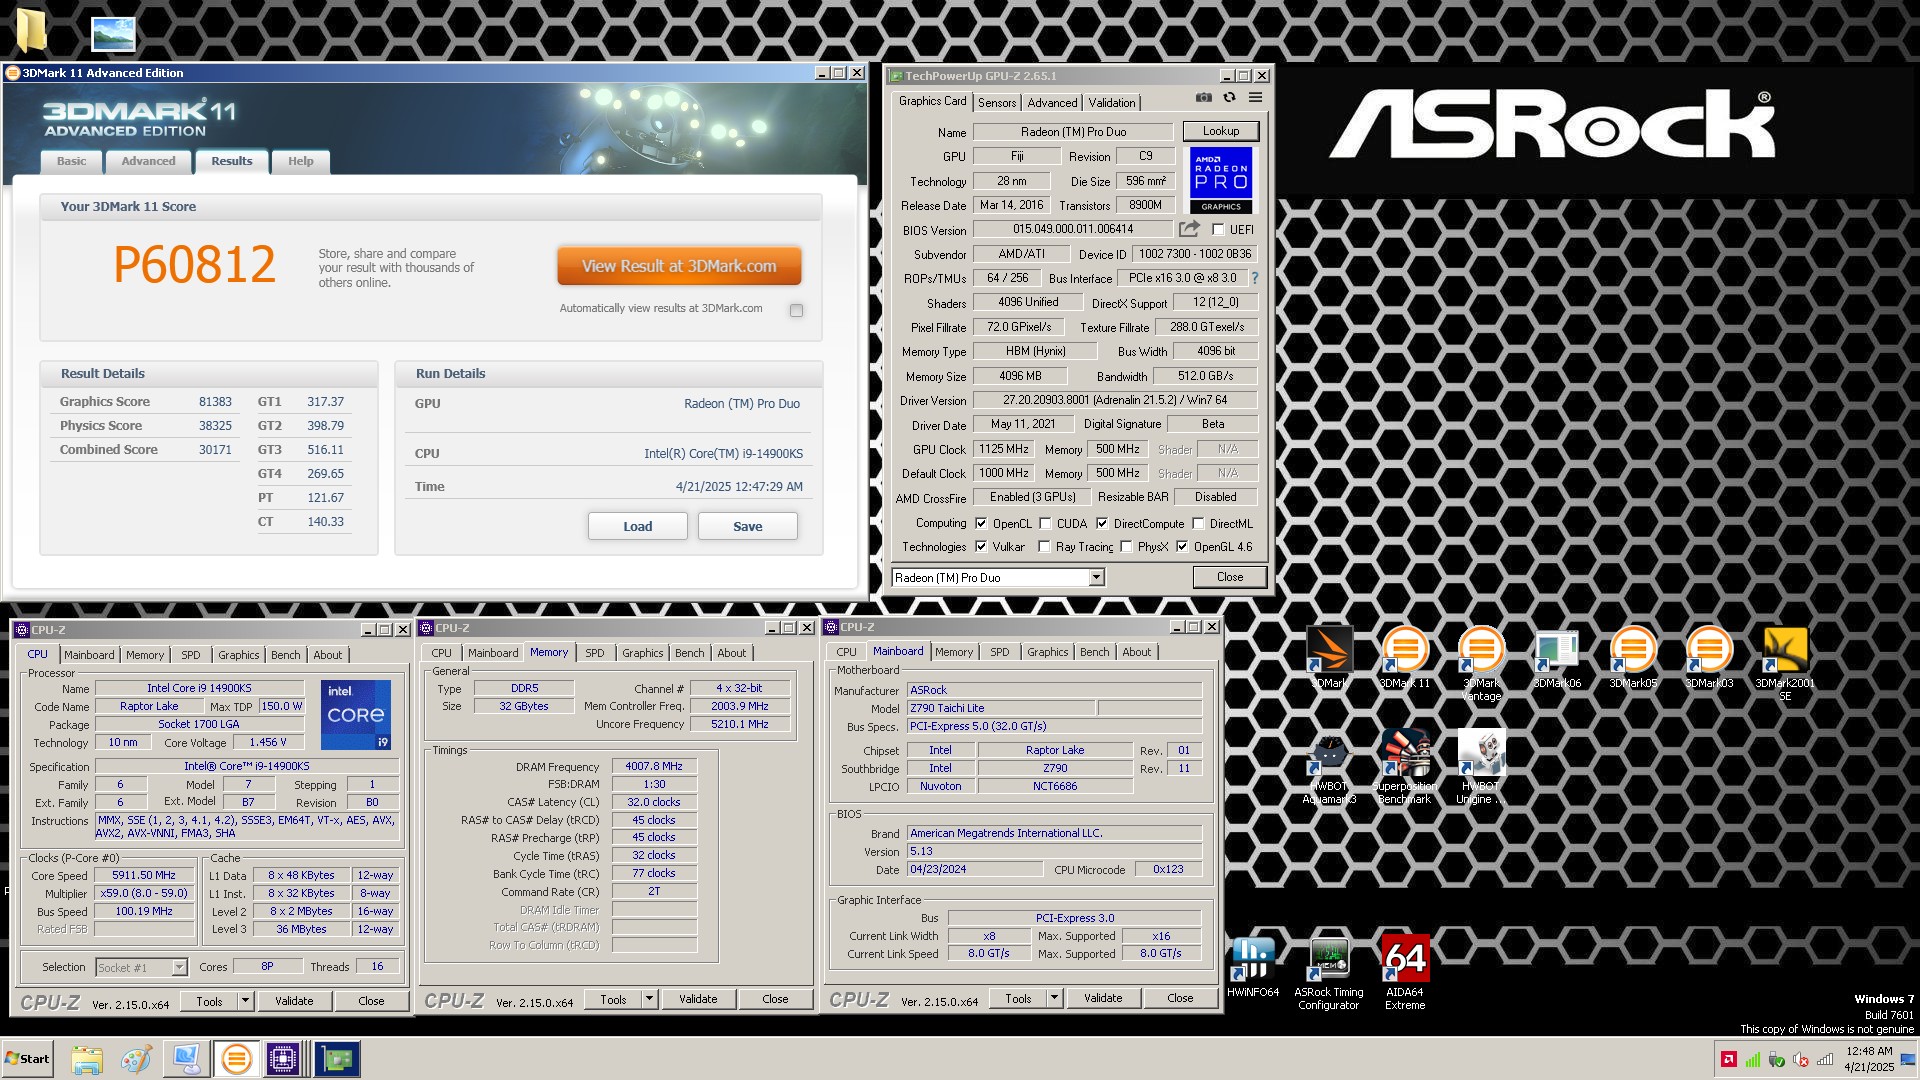Open the Validation tab in GPU-Z
1920x1080 pixels.
coord(1111,102)
